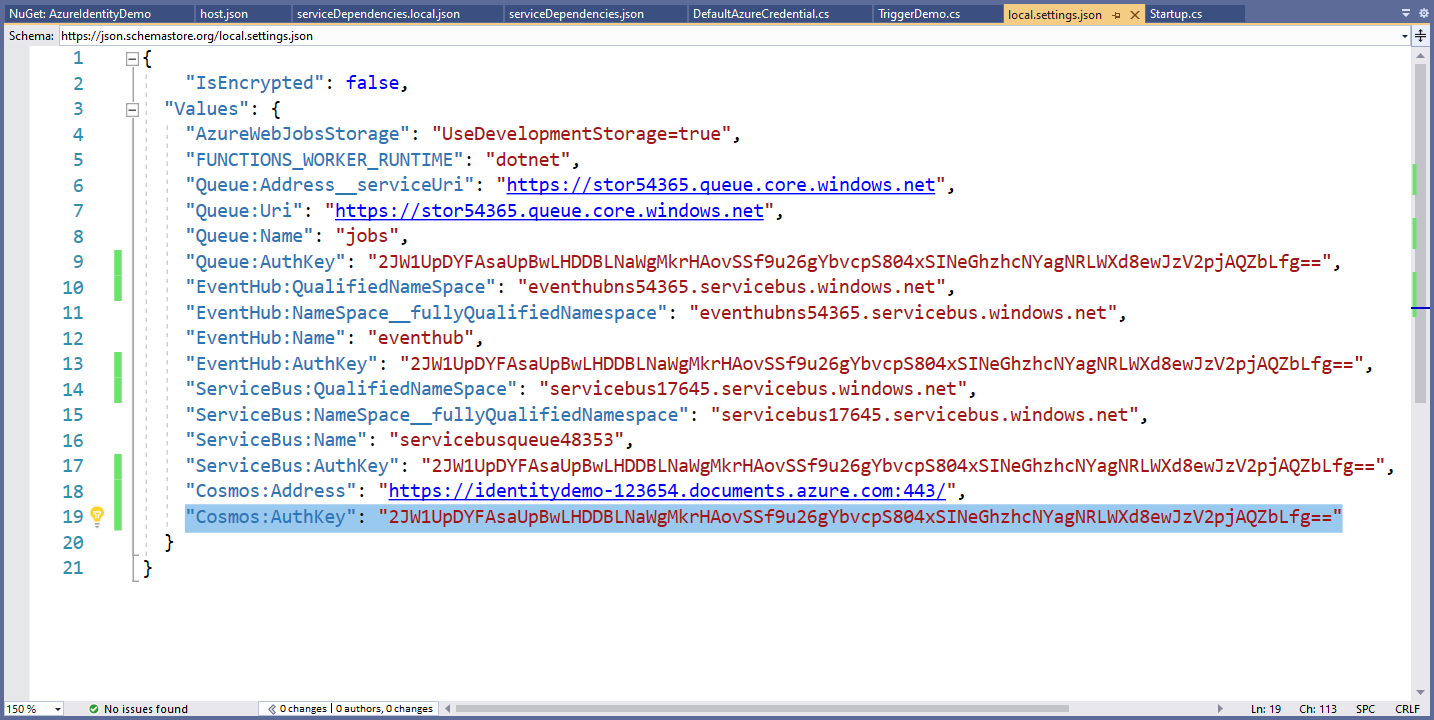The image size is (1434, 720).
Task: Pin the local.settings.json tab
Action: (1116, 14)
